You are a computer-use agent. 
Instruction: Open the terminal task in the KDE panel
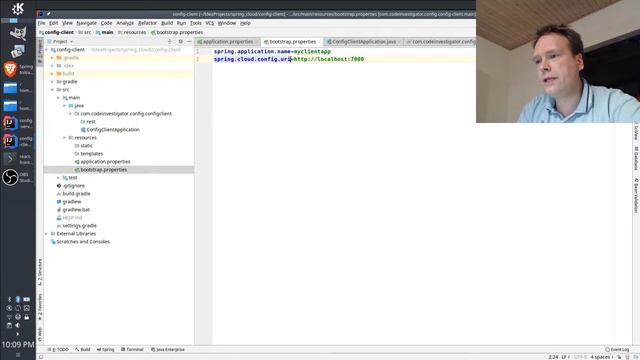pyautogui.click(x=18, y=159)
